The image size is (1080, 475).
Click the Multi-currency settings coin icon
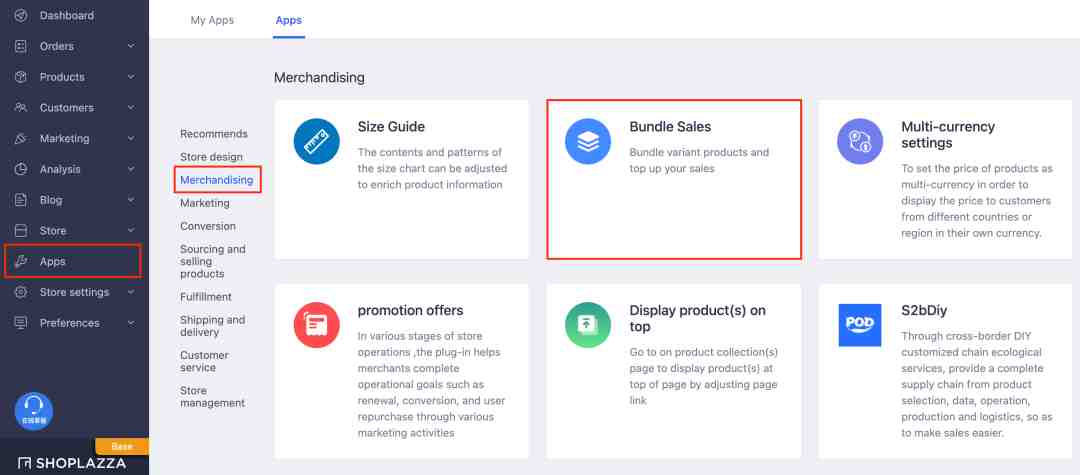tap(860, 141)
